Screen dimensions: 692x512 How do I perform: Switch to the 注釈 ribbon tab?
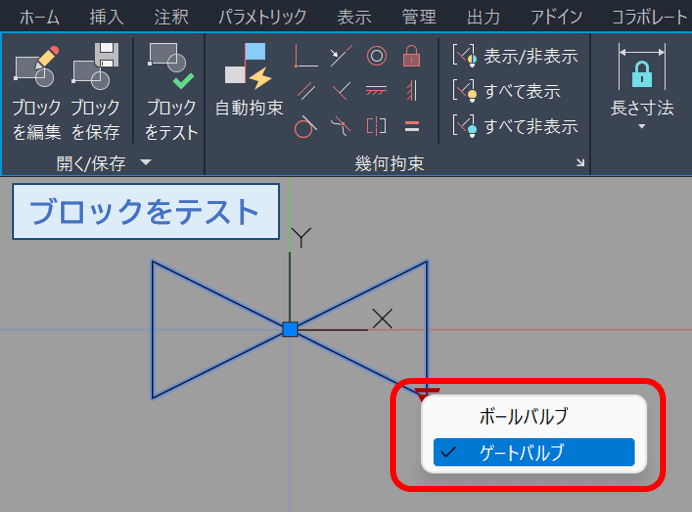tap(171, 18)
